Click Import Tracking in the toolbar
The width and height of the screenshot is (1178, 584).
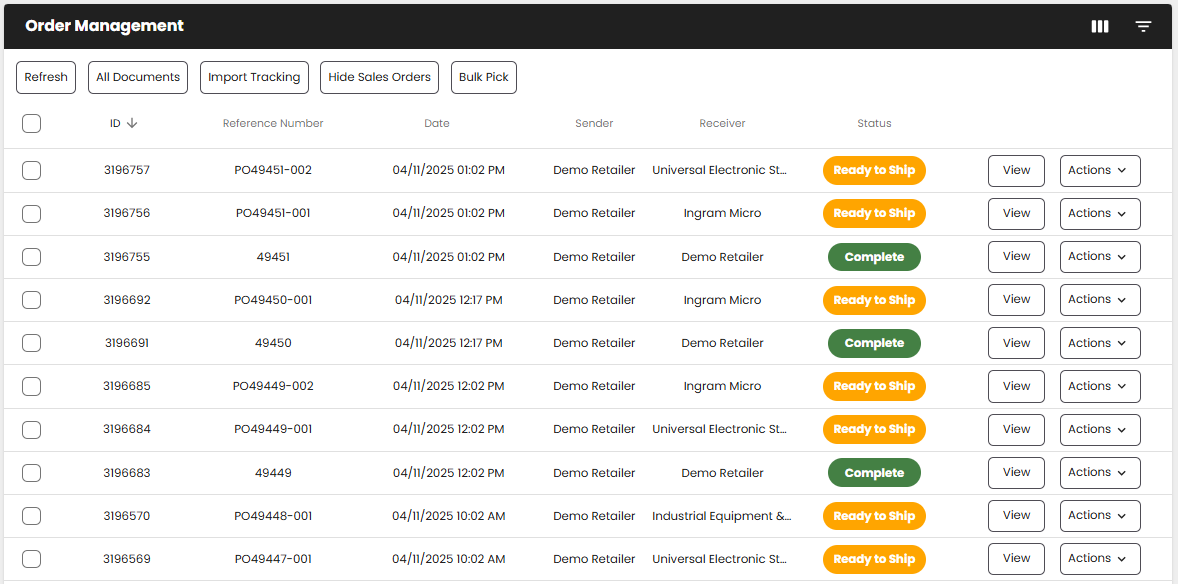[x=254, y=77]
